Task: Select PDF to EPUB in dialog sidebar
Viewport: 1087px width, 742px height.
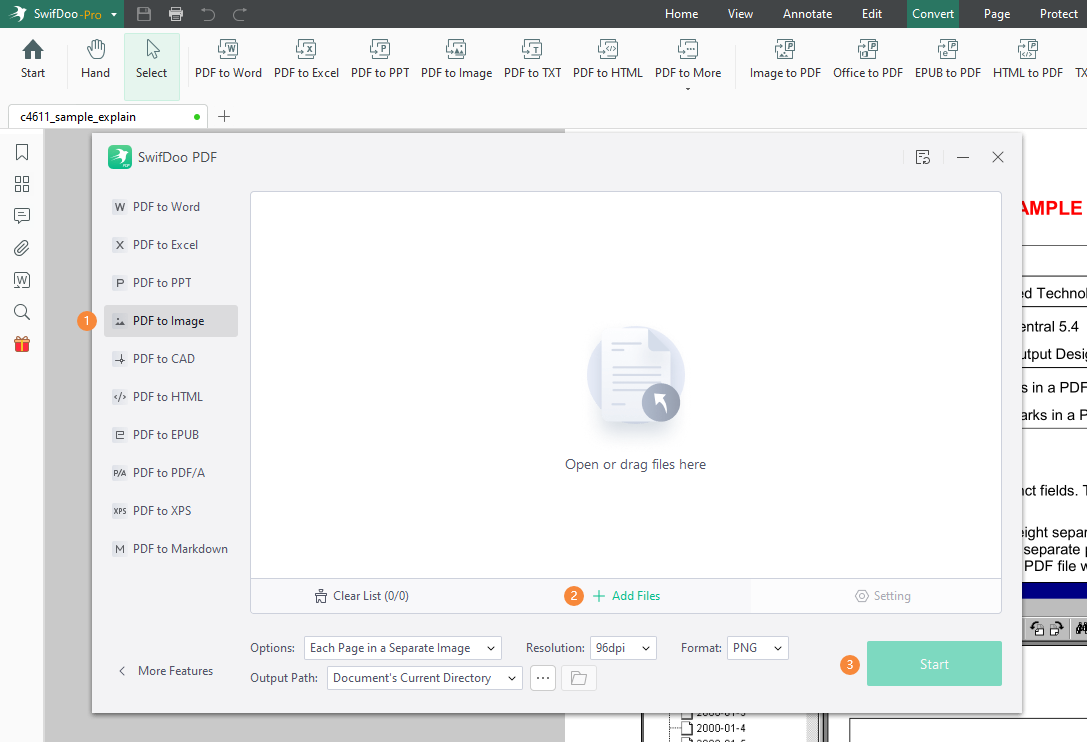Action: click(171, 435)
